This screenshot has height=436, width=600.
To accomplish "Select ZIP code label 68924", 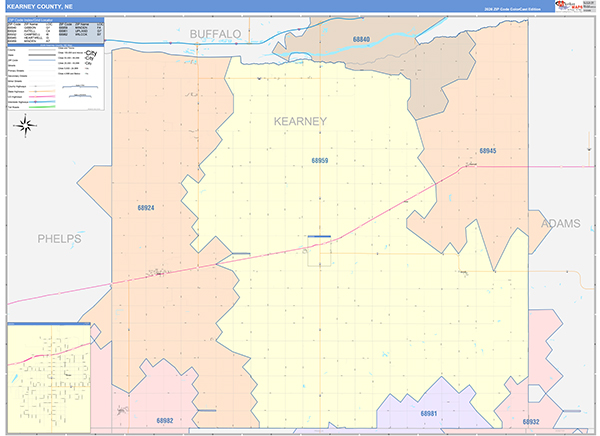I will click(146, 208).
